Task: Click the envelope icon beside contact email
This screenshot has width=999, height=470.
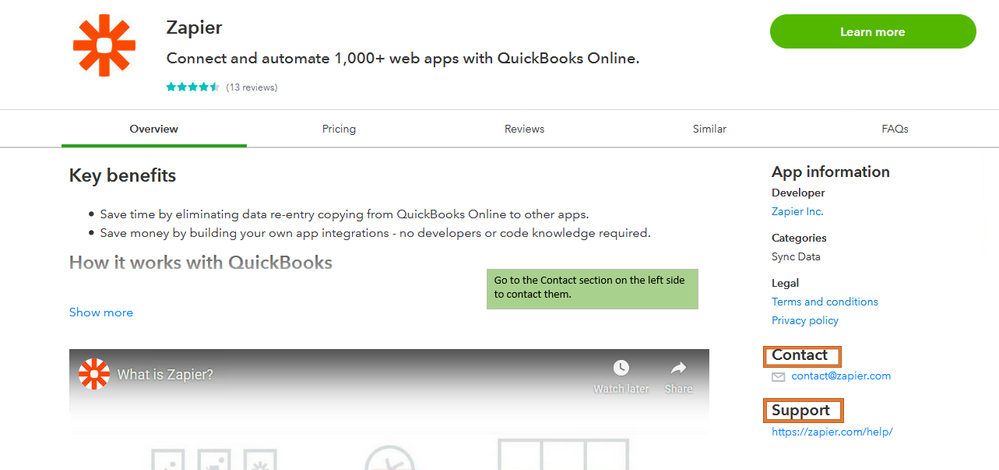Action: (x=778, y=377)
